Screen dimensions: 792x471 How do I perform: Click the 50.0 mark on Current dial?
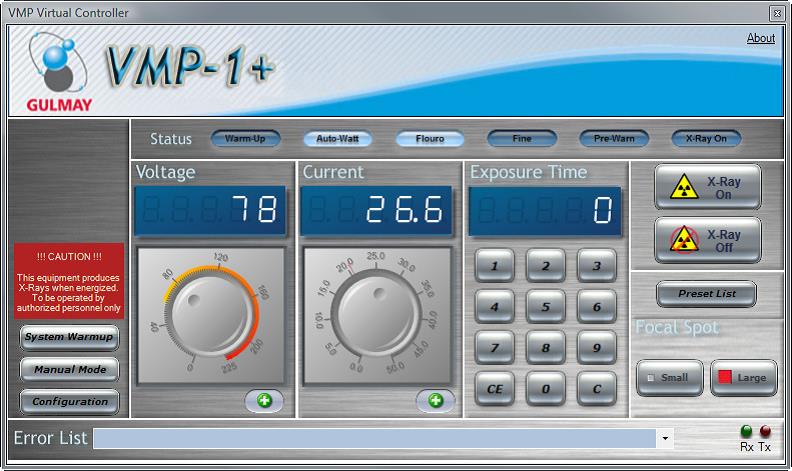pos(395,366)
